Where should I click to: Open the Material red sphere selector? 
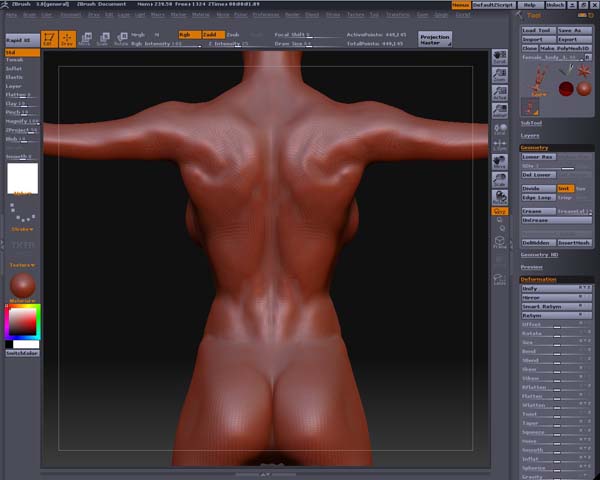click(23, 285)
